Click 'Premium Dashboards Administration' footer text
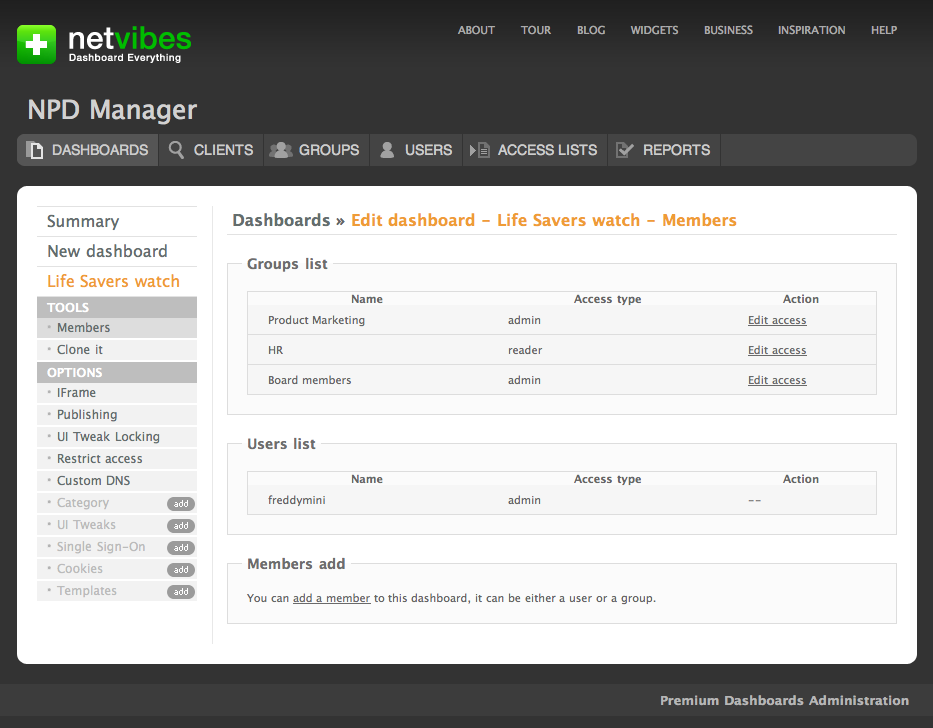Viewport: 933px width, 728px height. [784, 701]
